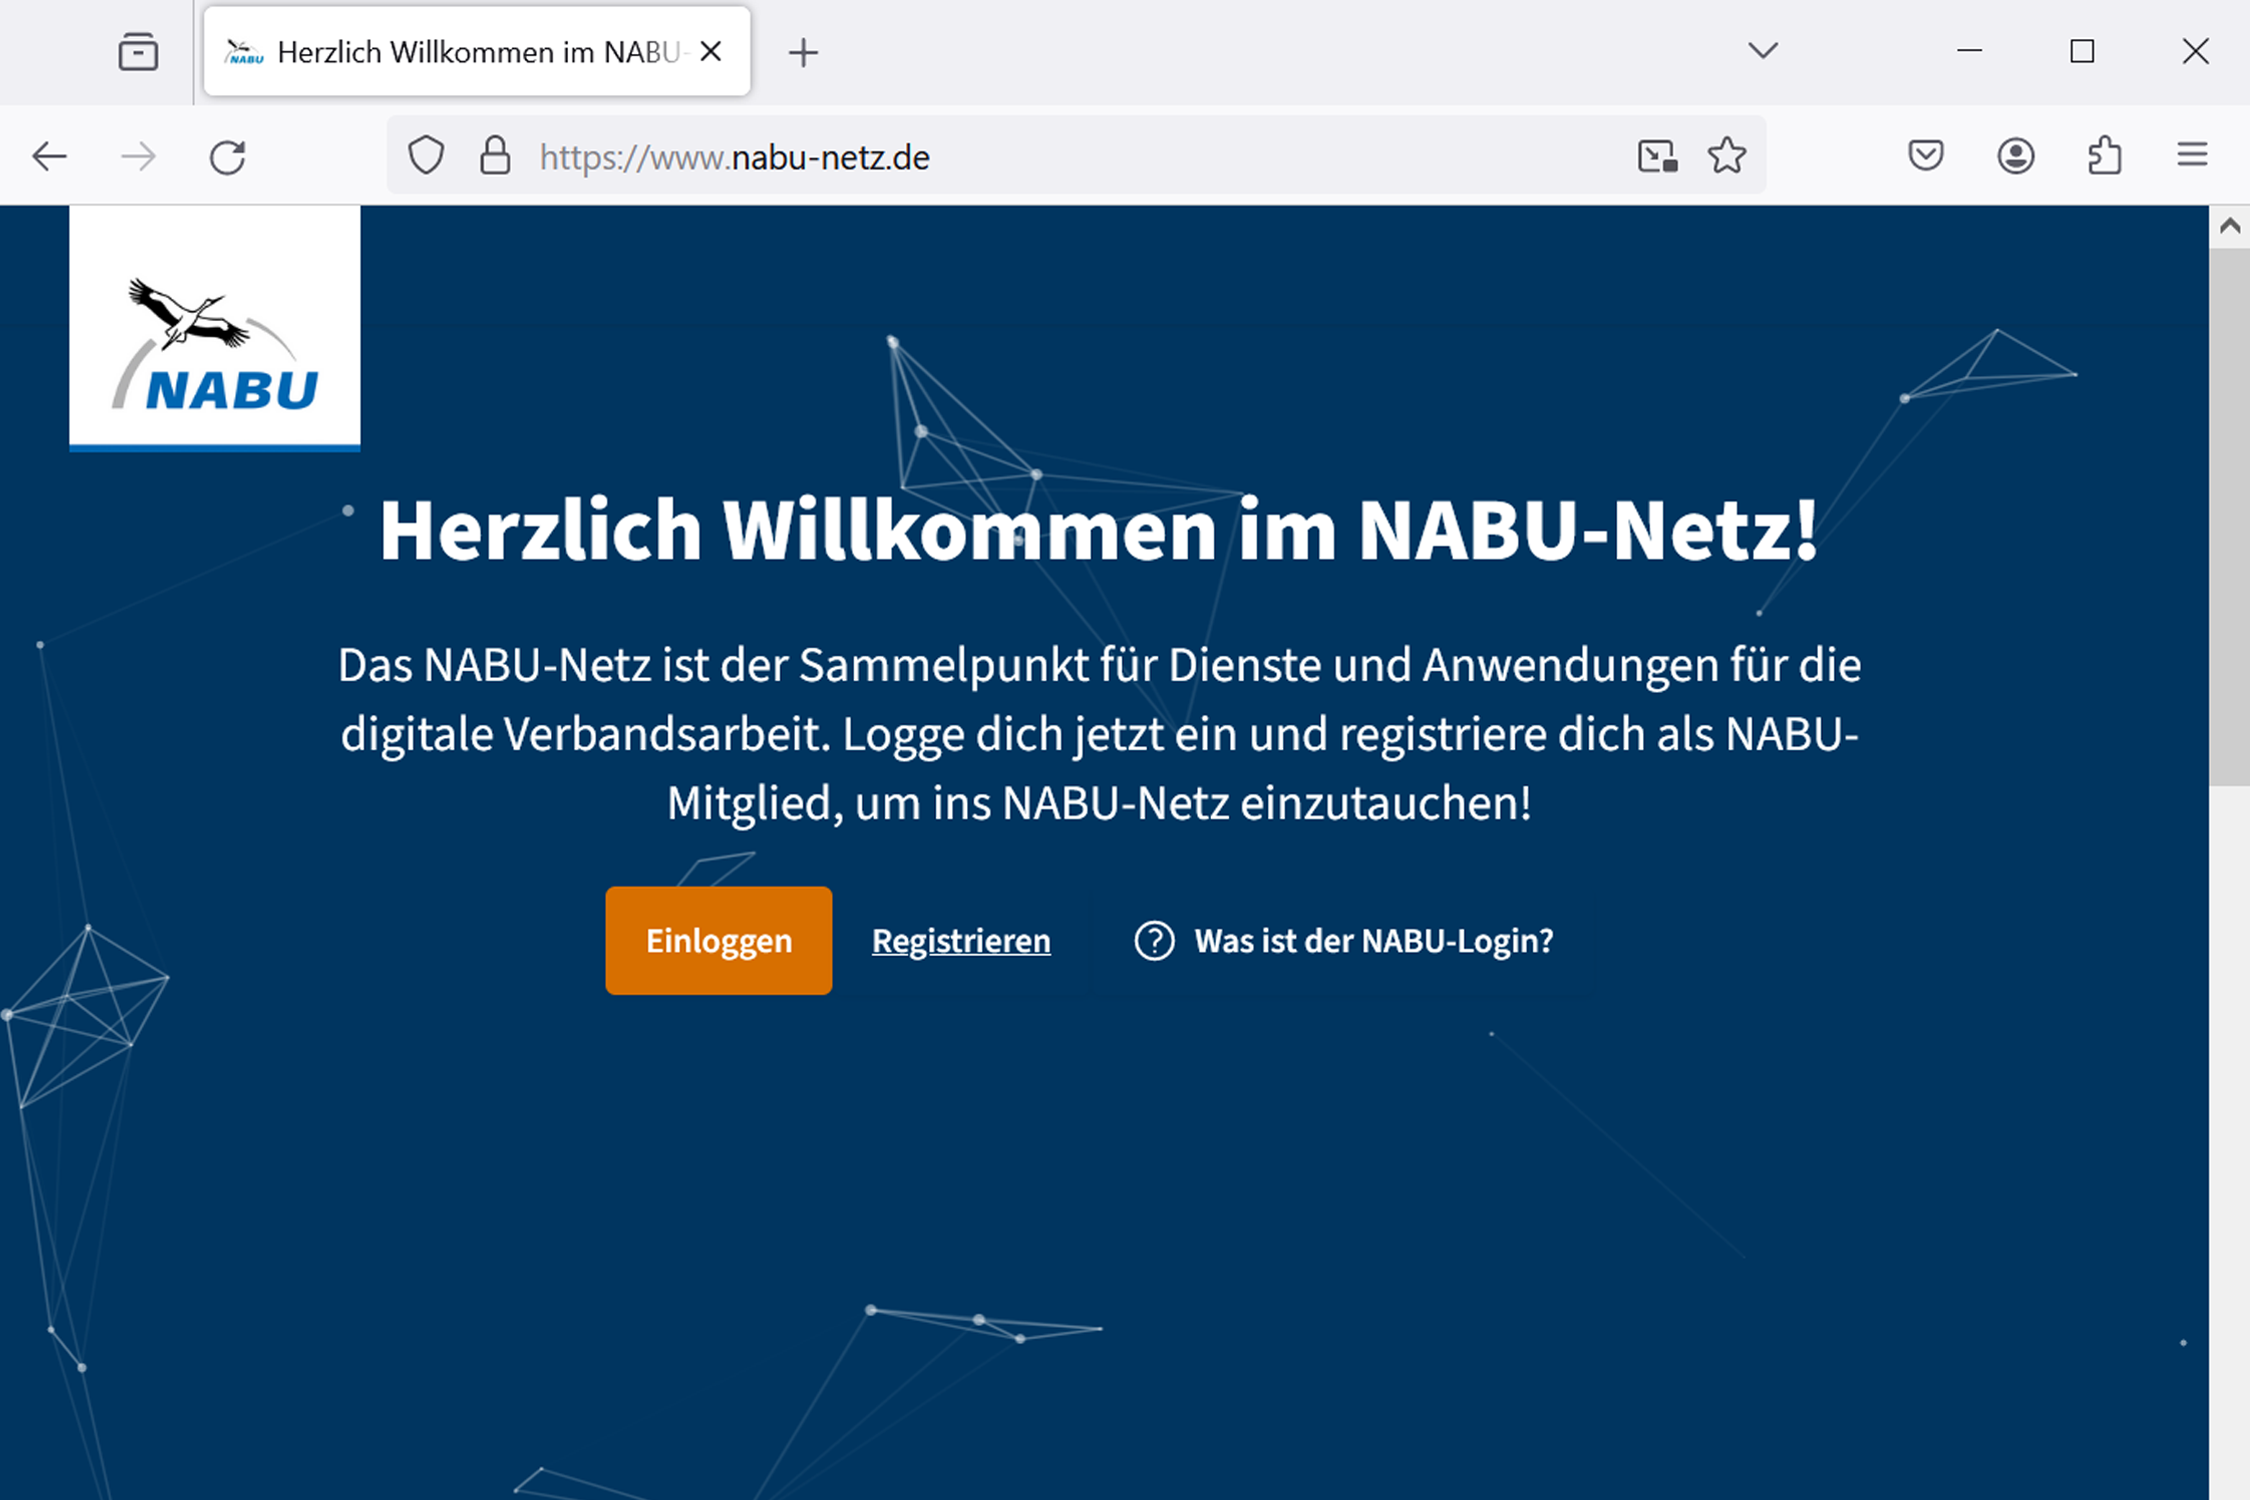Click the heading Herzlich Willkommen im NABU-Netz!

(1098, 530)
